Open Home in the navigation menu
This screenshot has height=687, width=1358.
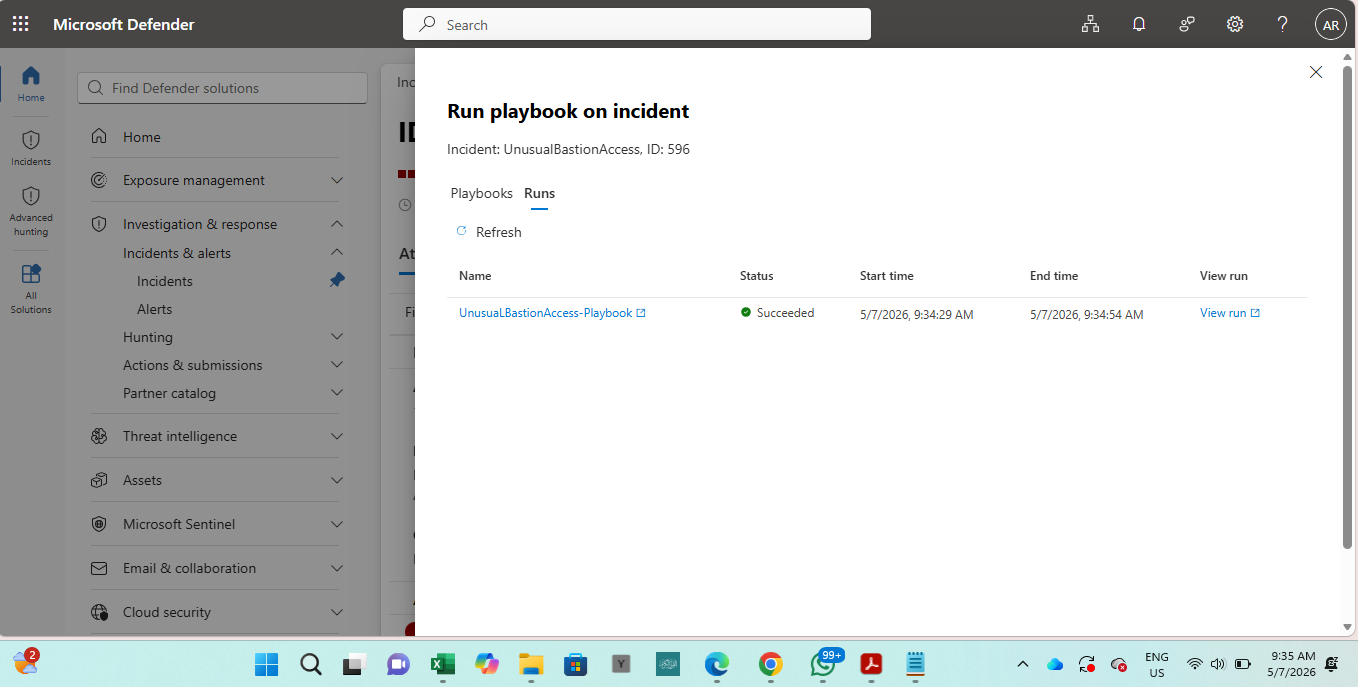point(141,137)
